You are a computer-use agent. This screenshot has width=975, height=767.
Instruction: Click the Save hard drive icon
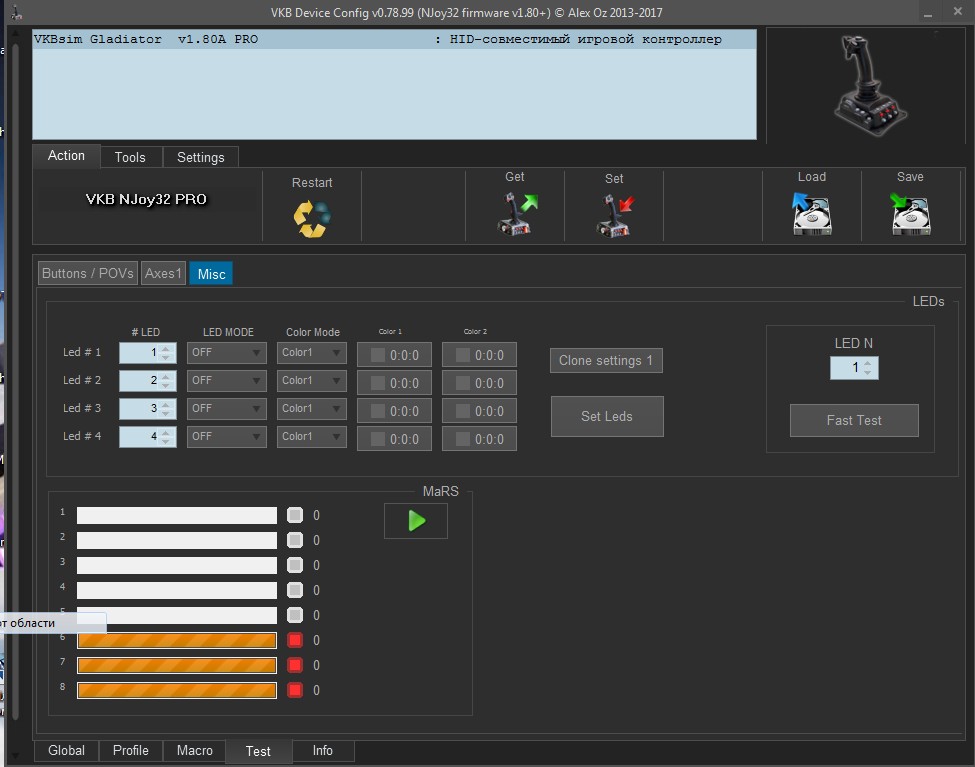point(910,213)
